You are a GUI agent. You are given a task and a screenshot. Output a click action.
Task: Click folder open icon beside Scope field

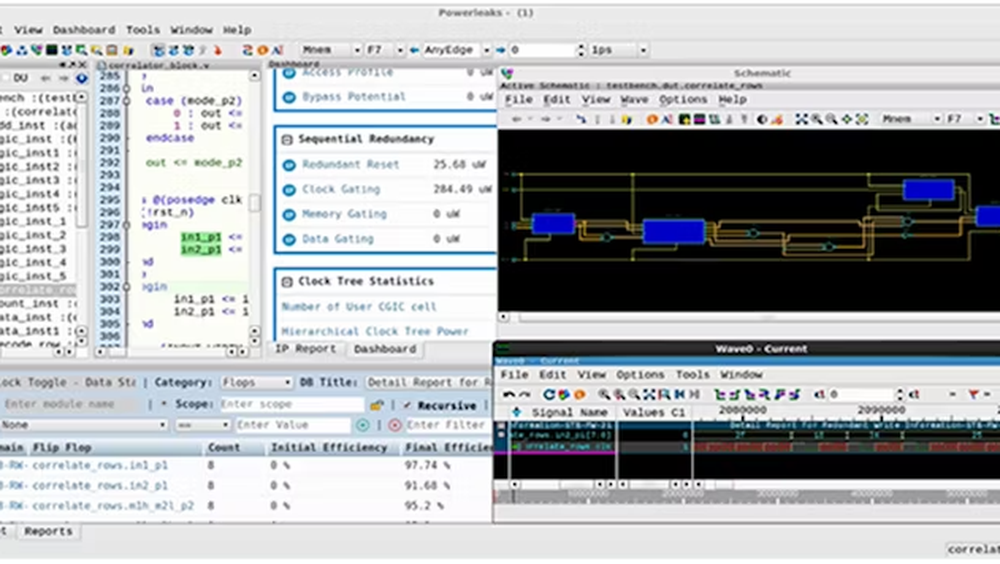pos(377,405)
